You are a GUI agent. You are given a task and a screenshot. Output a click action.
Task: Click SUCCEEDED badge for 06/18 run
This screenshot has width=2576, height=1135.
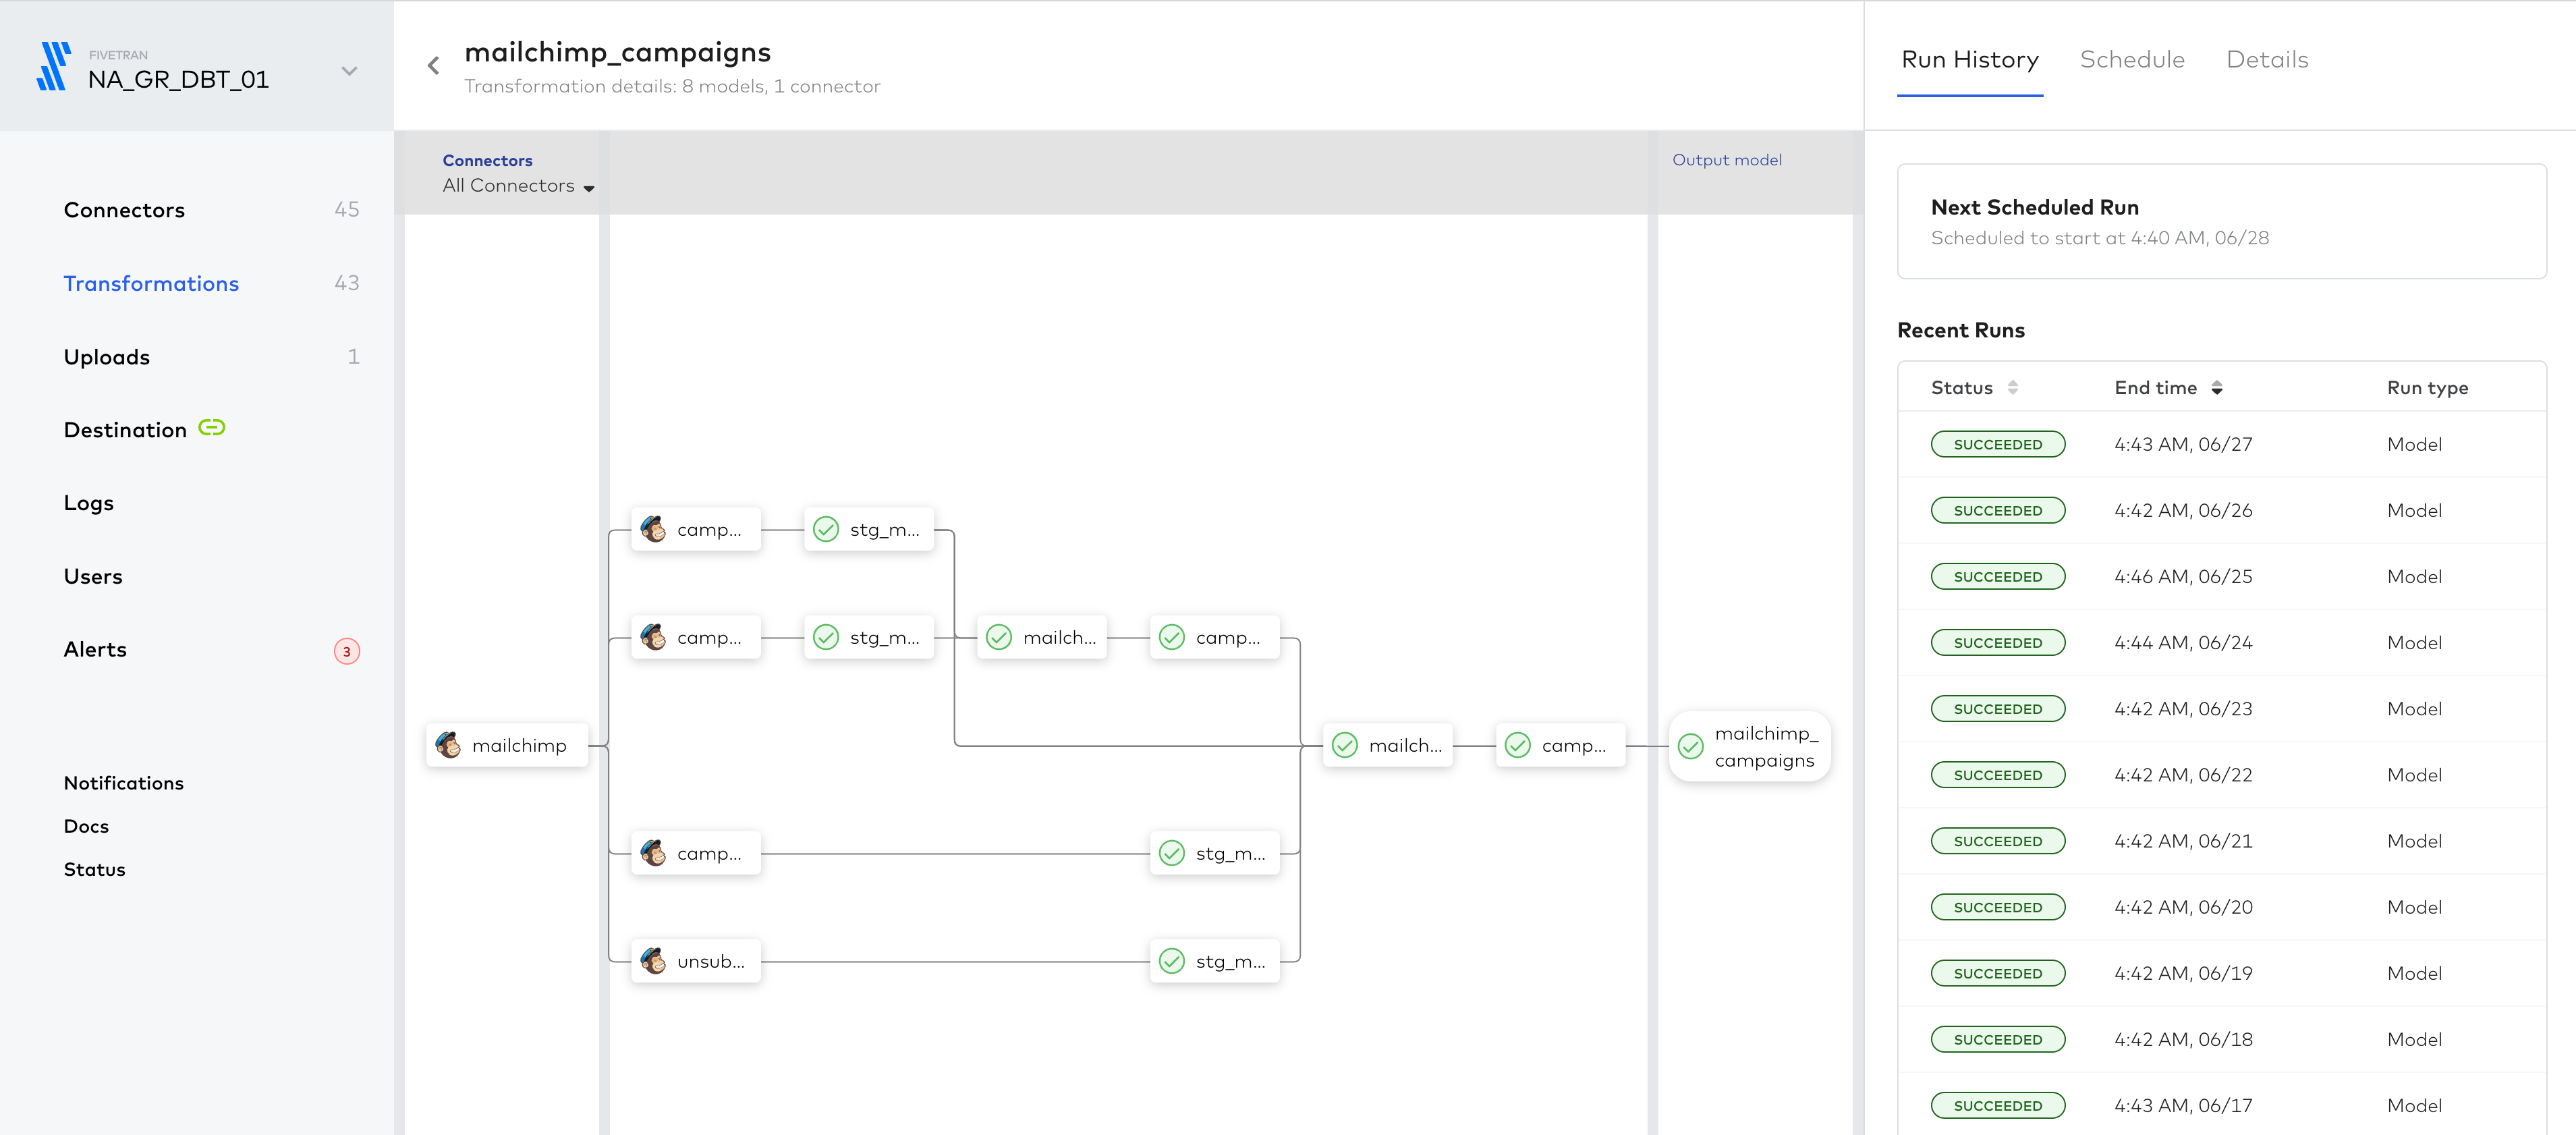coord(1998,1040)
